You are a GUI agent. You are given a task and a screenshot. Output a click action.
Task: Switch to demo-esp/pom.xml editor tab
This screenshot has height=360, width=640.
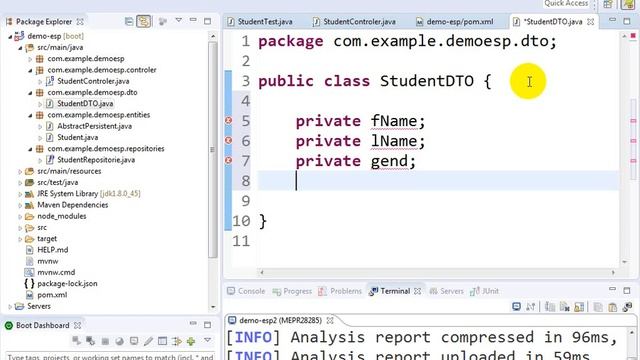click(x=460, y=22)
